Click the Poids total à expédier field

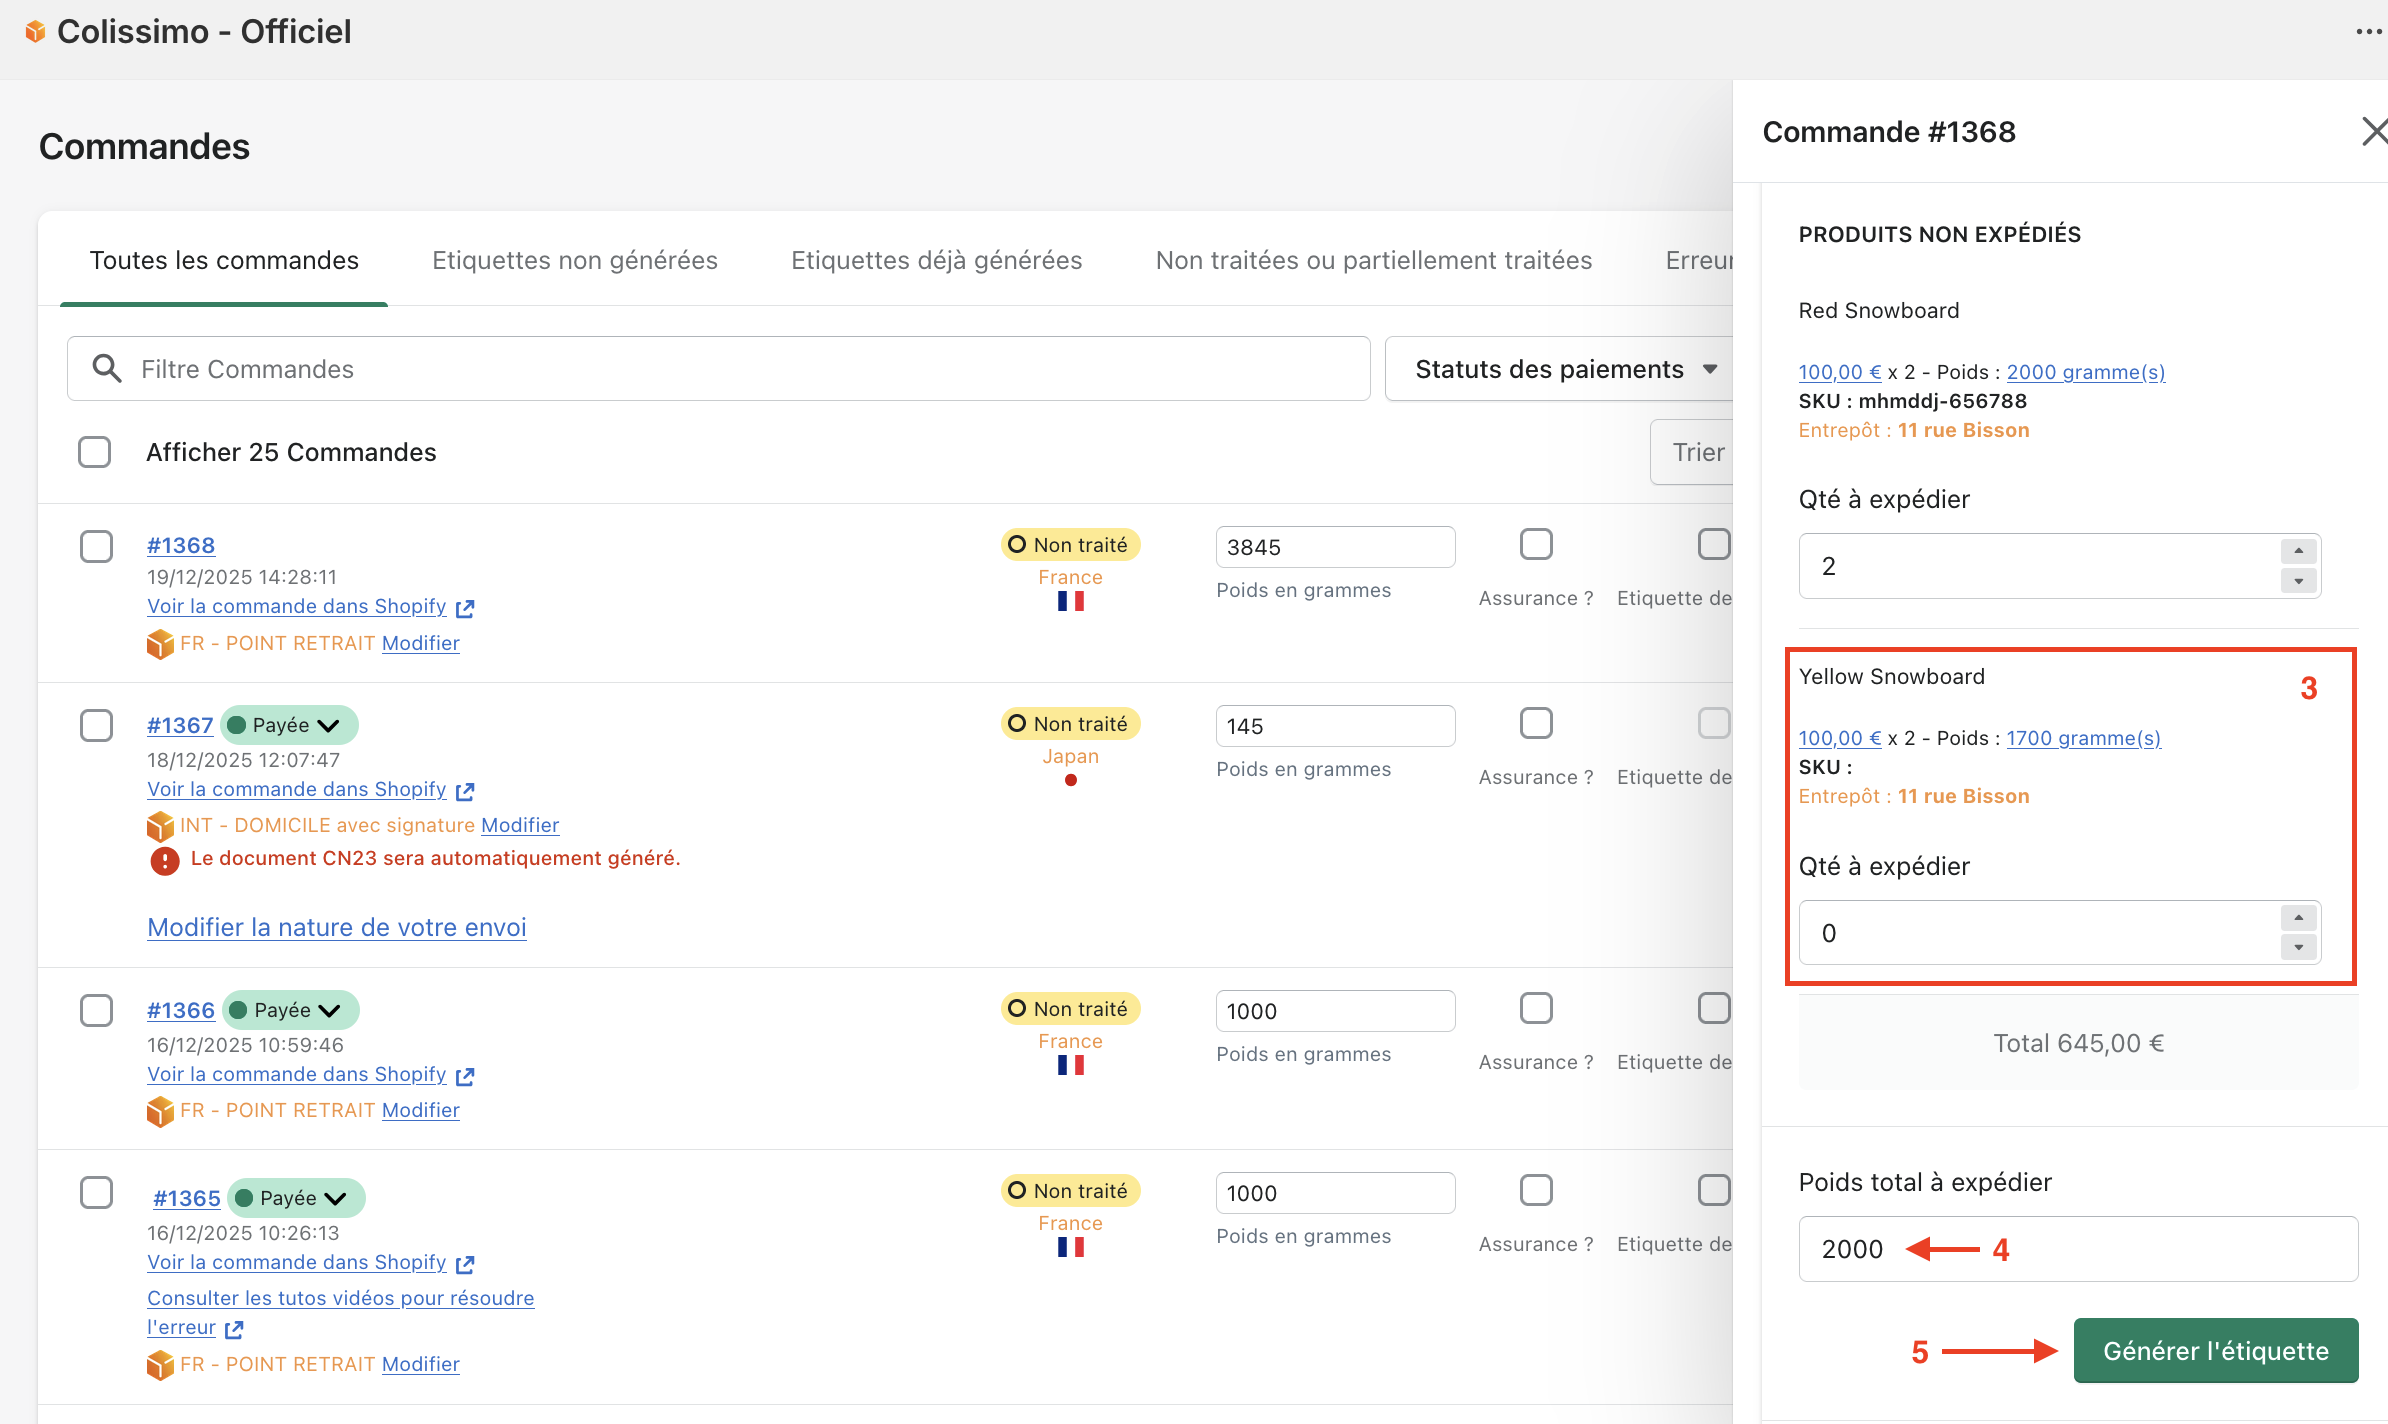2150,1249
